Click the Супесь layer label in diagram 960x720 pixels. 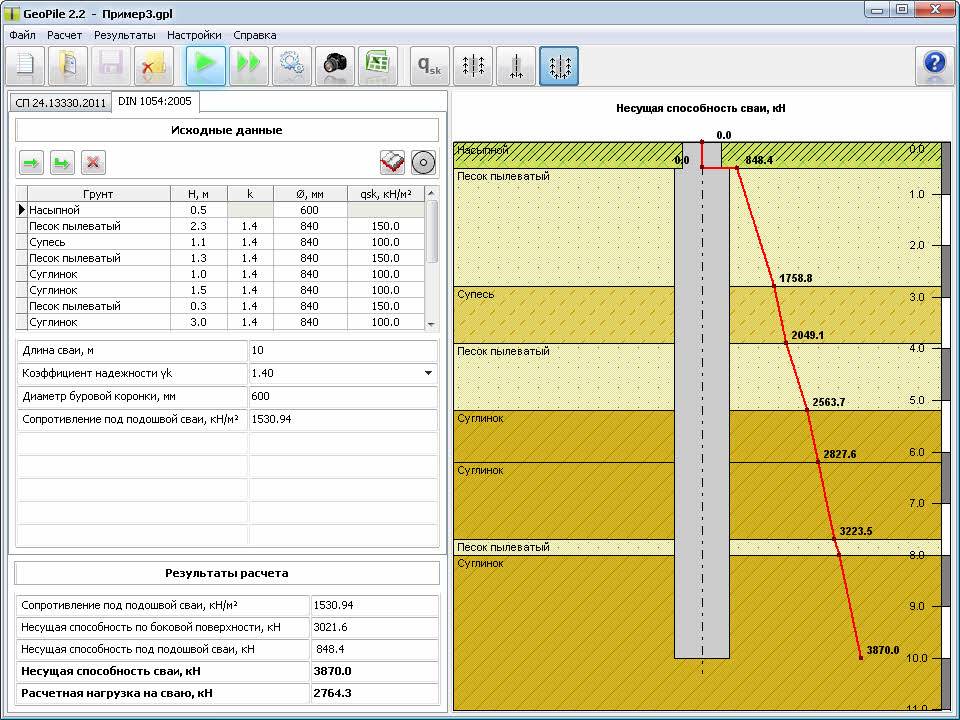coord(476,294)
